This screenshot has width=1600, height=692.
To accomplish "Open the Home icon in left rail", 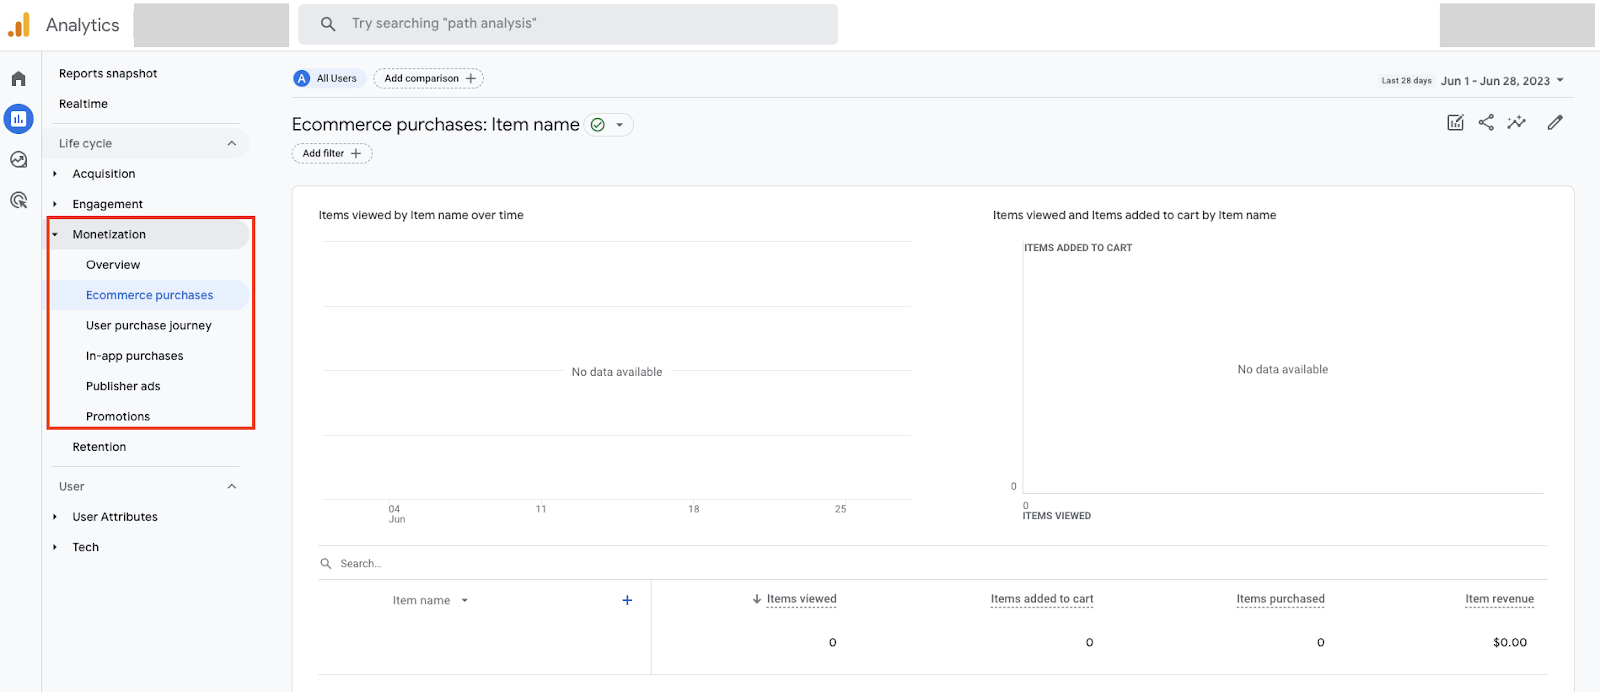I will pyautogui.click(x=19, y=79).
